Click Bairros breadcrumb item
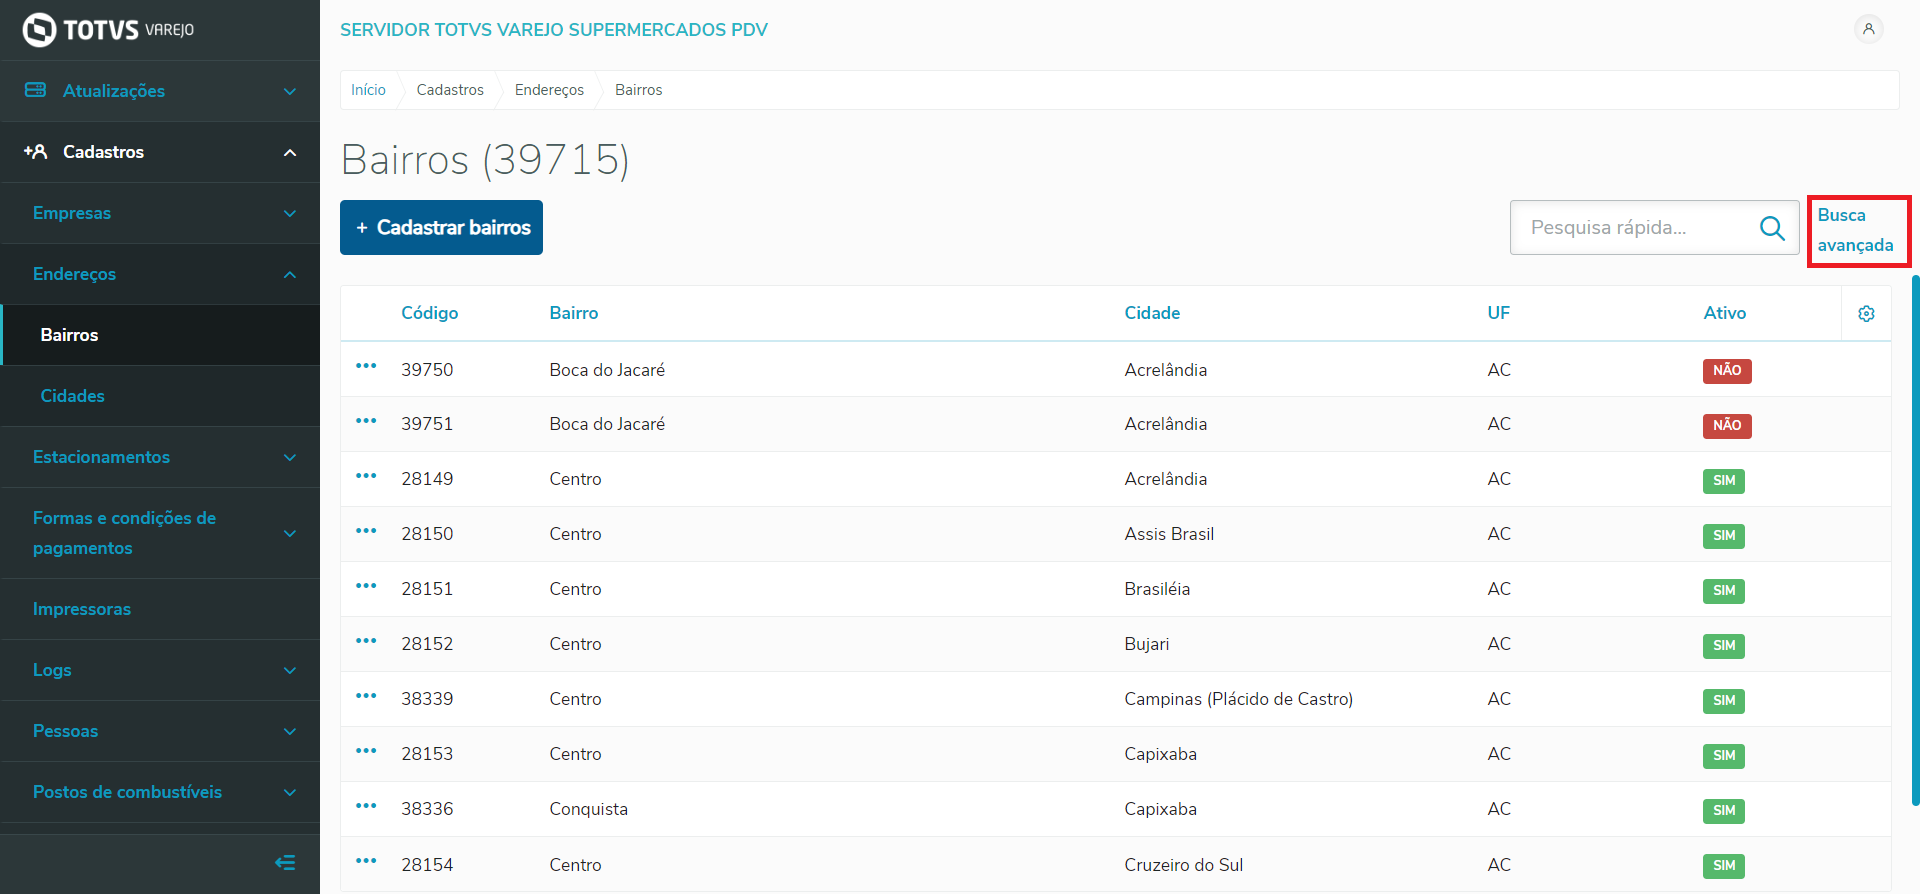The width and height of the screenshot is (1920, 894). (x=638, y=90)
